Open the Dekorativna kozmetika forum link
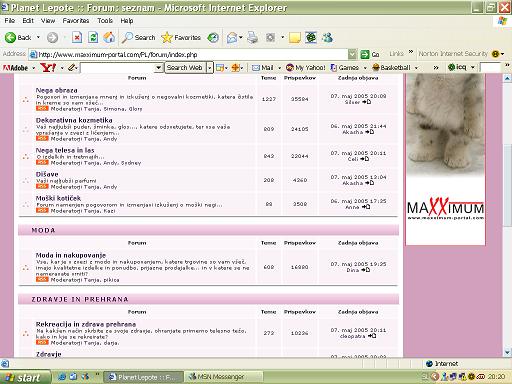 (x=74, y=120)
